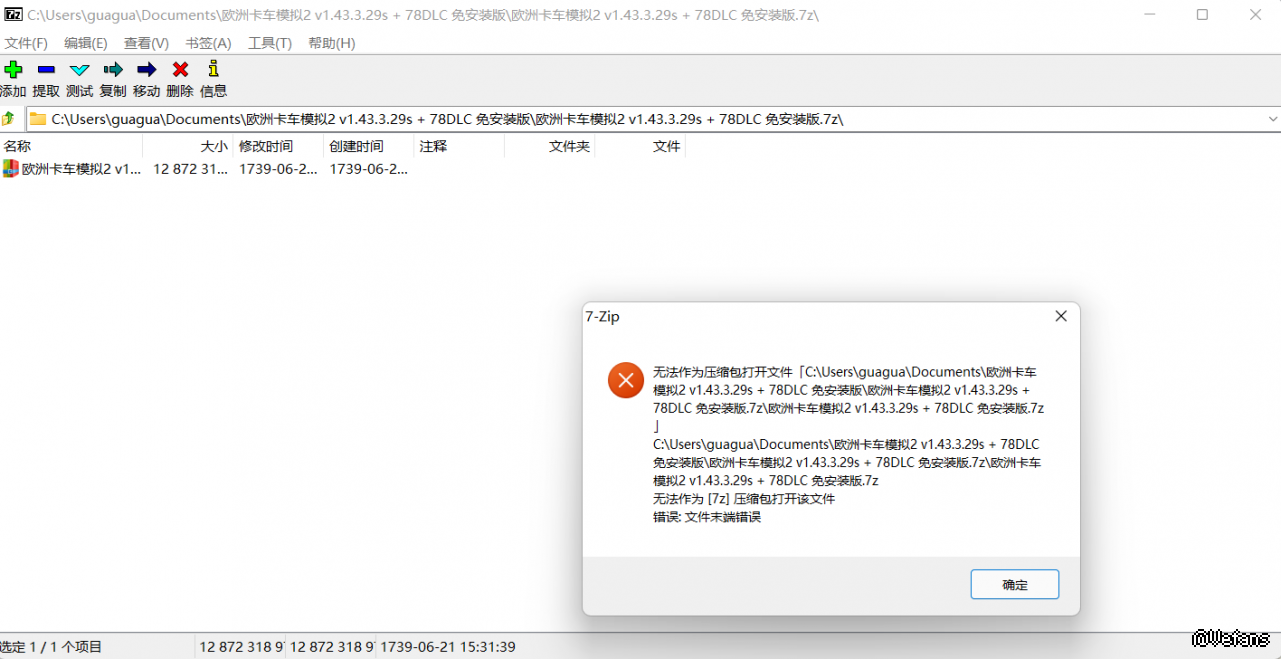Click the Copy (复制) arrow icon
The image size is (1281, 659).
pyautogui.click(x=113, y=69)
